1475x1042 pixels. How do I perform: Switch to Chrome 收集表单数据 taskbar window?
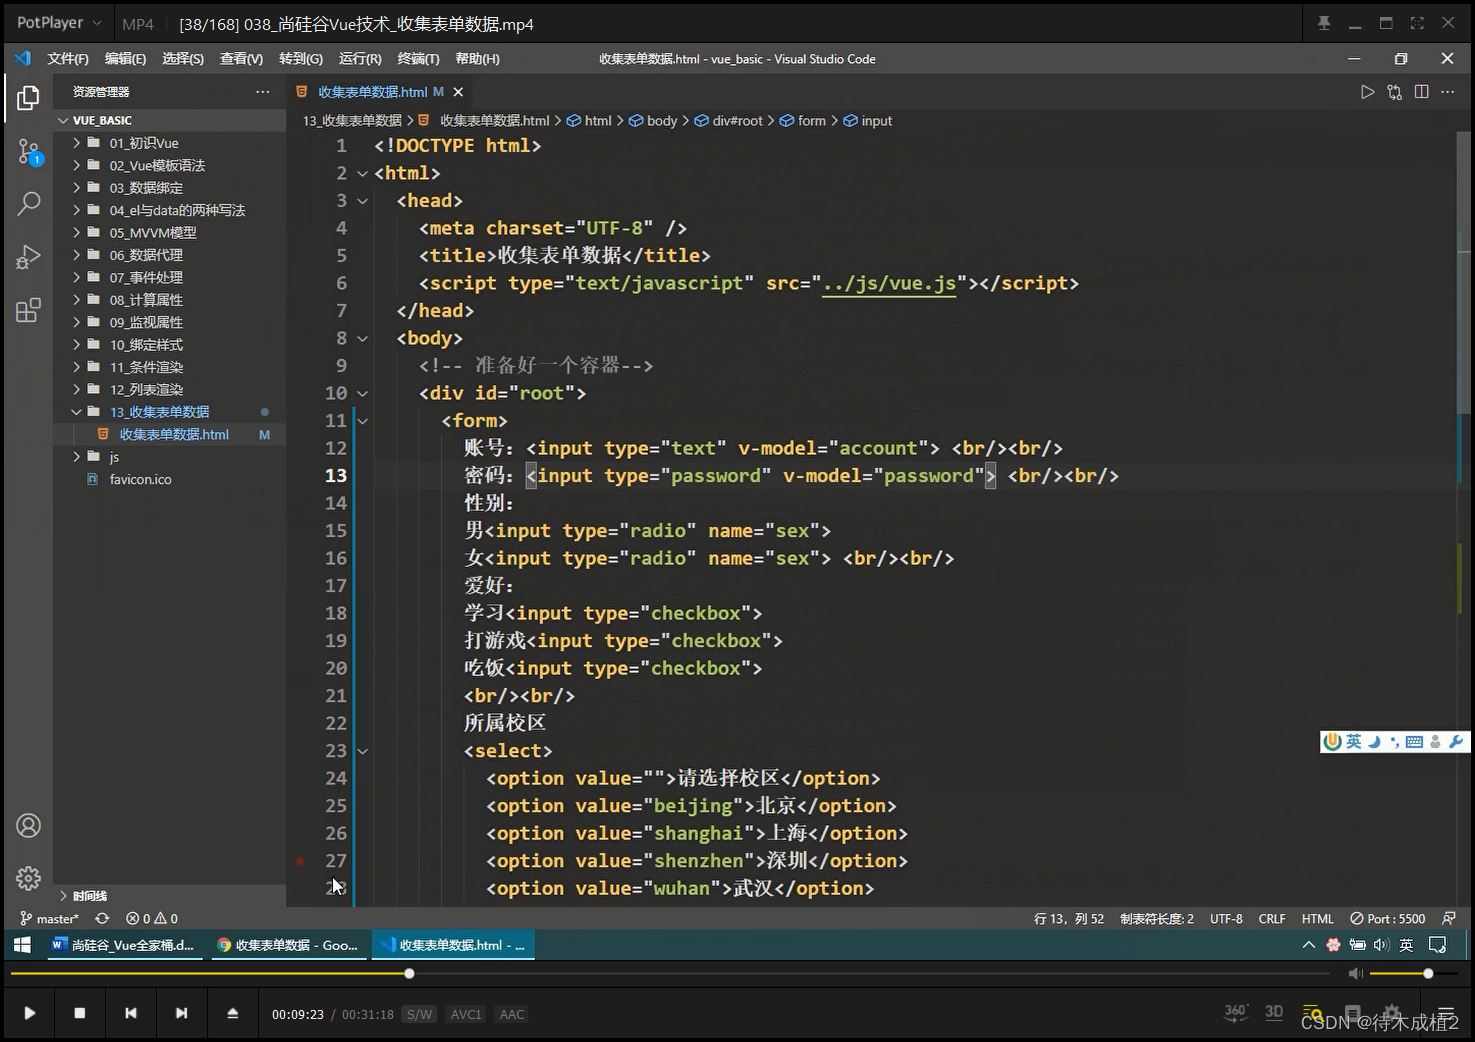click(x=288, y=945)
